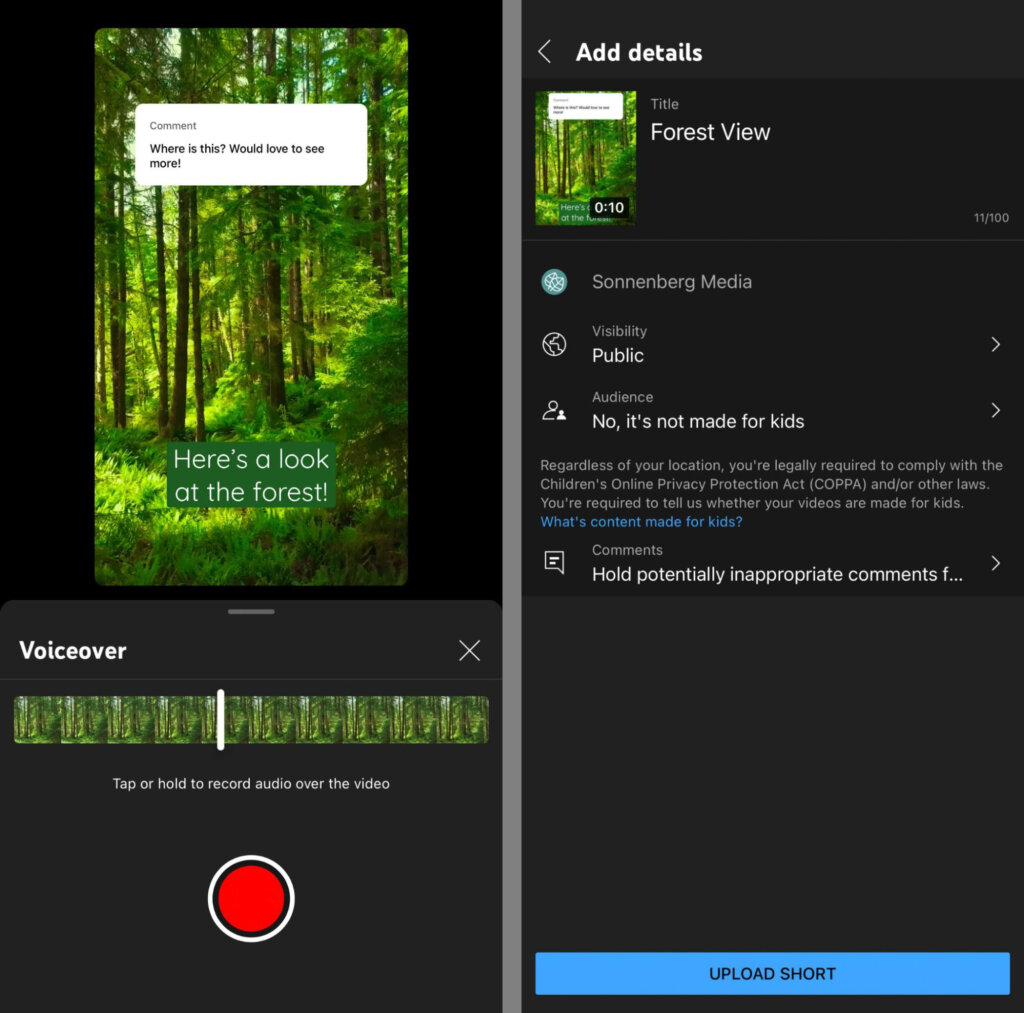Edit the Forest View title field

[x=710, y=132]
